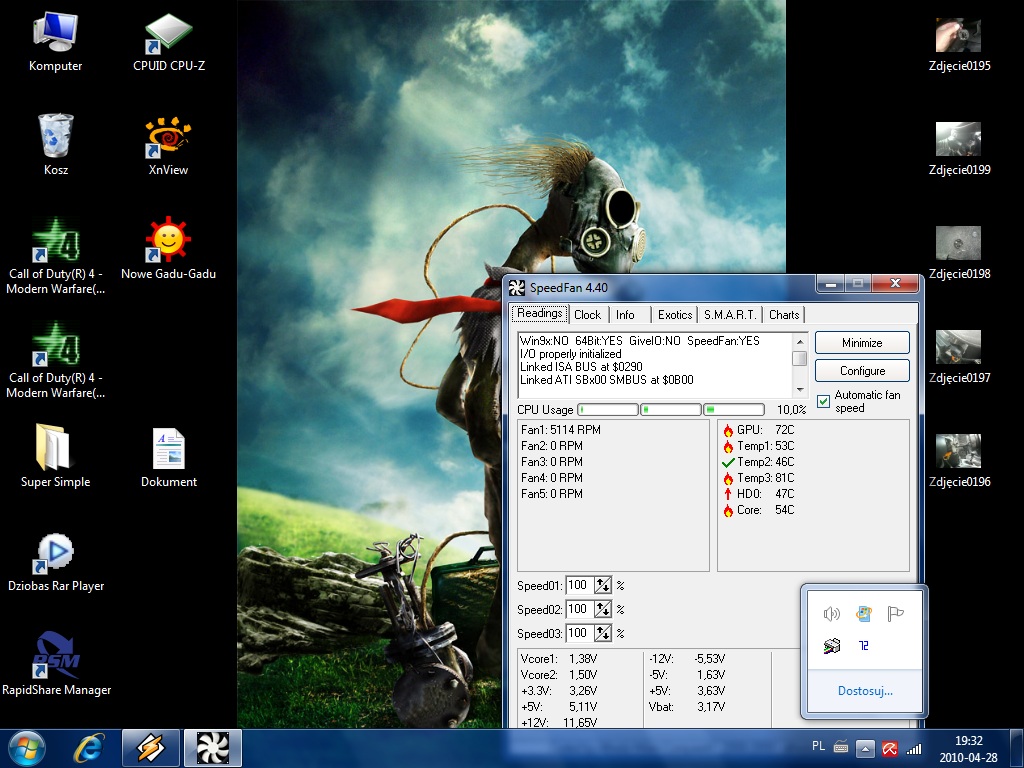The width and height of the screenshot is (1024, 768).
Task: Click the Dostosuj... link
Action: click(864, 691)
